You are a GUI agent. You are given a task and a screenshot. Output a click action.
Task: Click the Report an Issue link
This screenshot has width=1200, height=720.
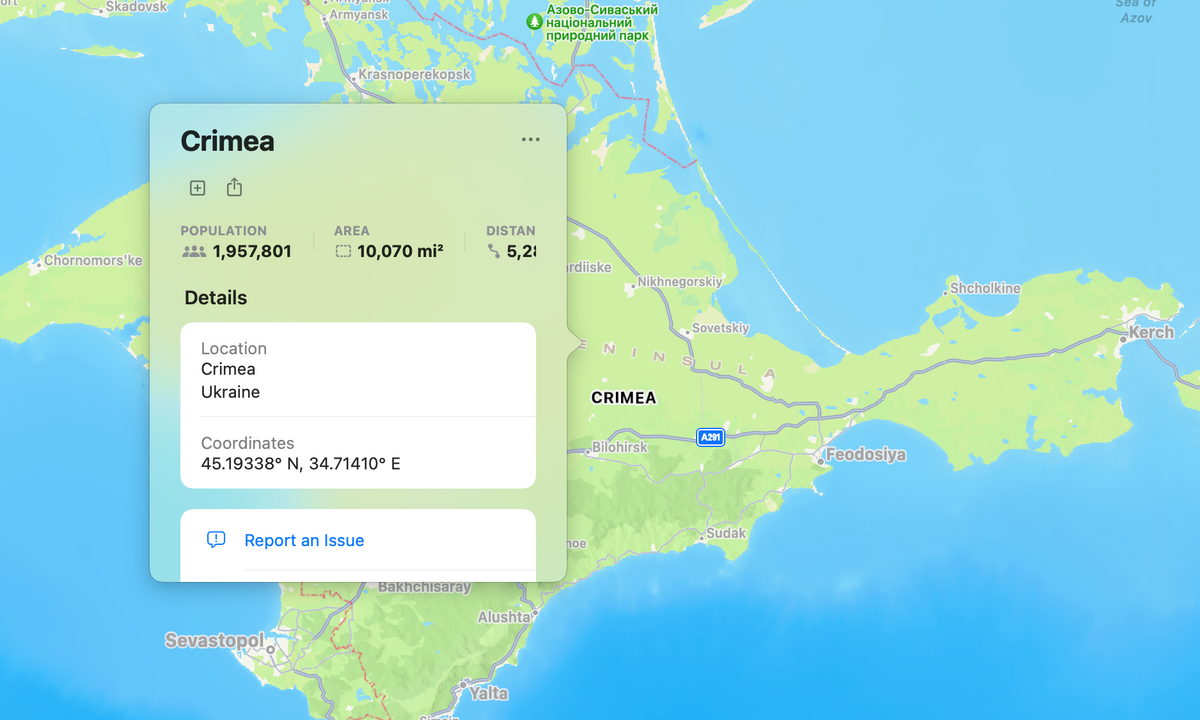click(304, 540)
